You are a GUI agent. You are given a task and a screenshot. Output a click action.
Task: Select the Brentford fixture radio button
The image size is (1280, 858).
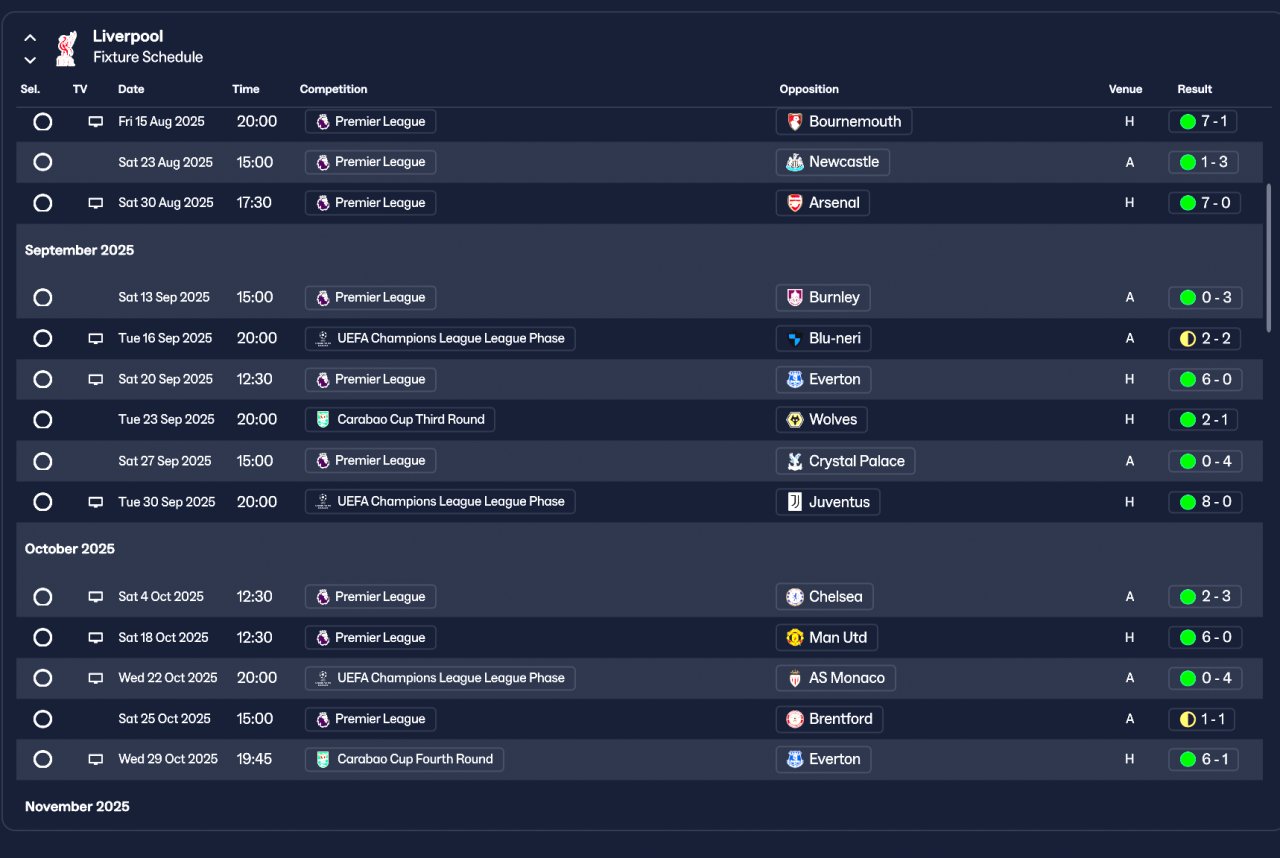tap(42, 719)
